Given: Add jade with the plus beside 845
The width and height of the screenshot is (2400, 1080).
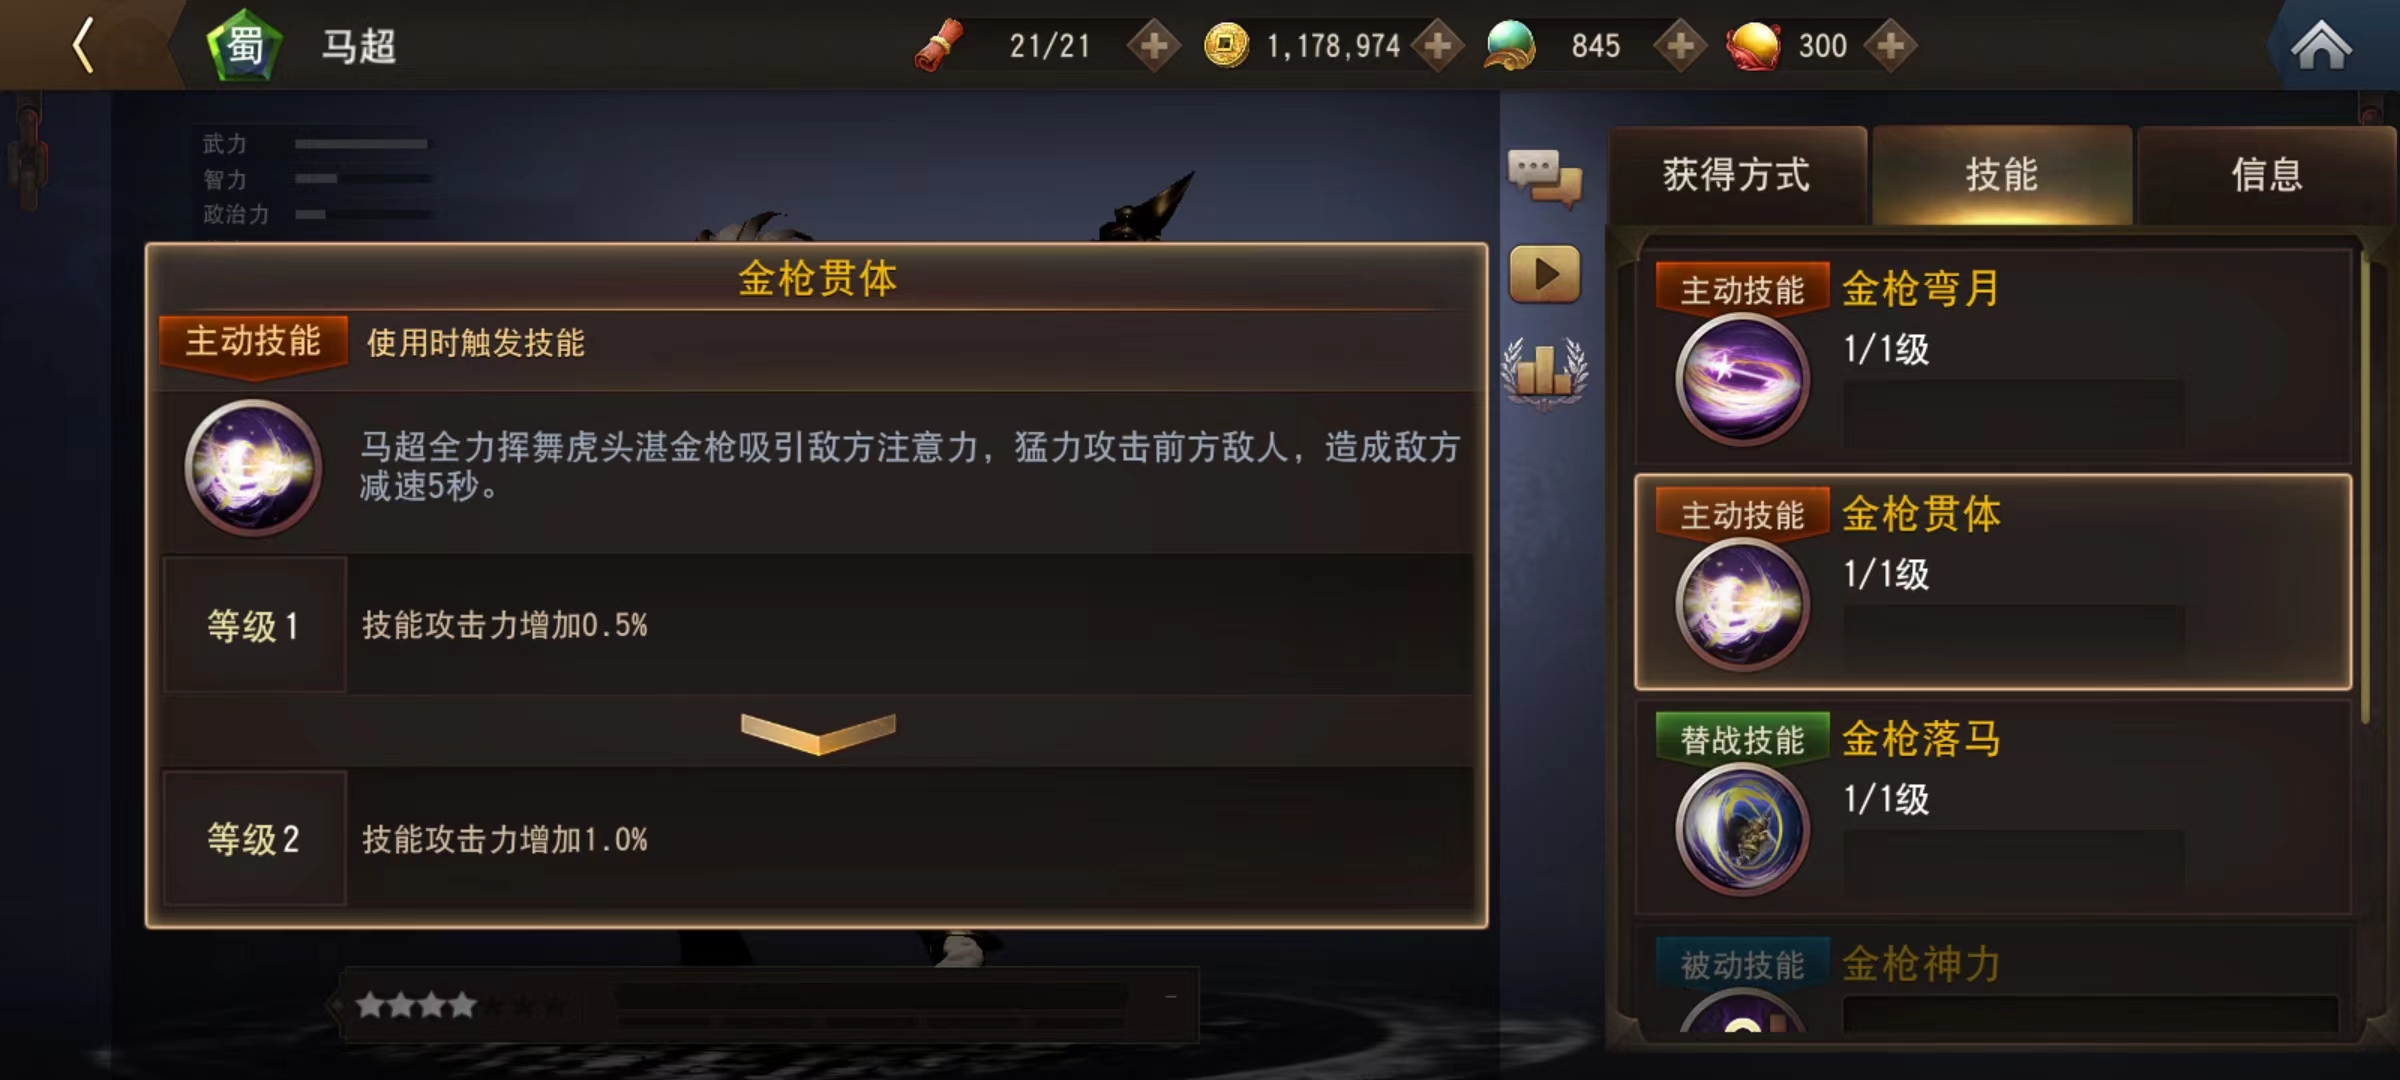Looking at the screenshot, I should [x=1680, y=46].
